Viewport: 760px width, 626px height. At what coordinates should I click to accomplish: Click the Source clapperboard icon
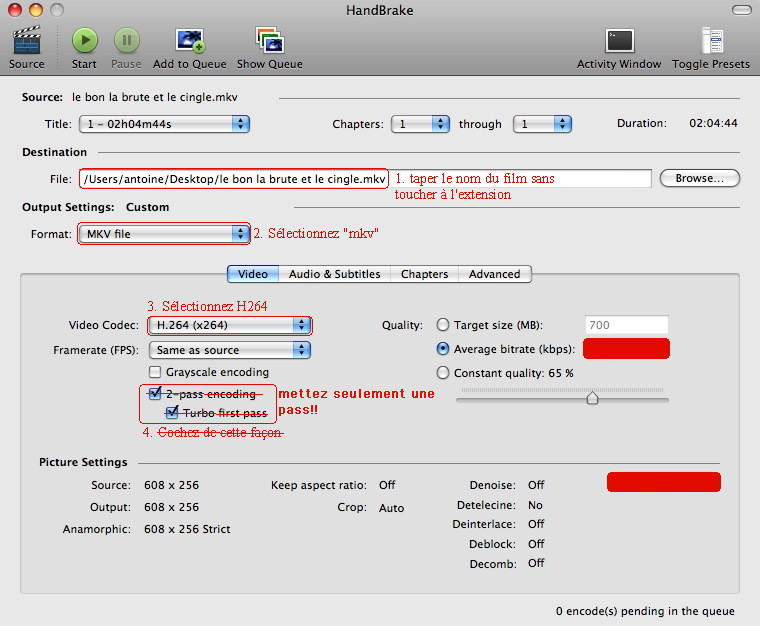pyautogui.click(x=26, y=41)
